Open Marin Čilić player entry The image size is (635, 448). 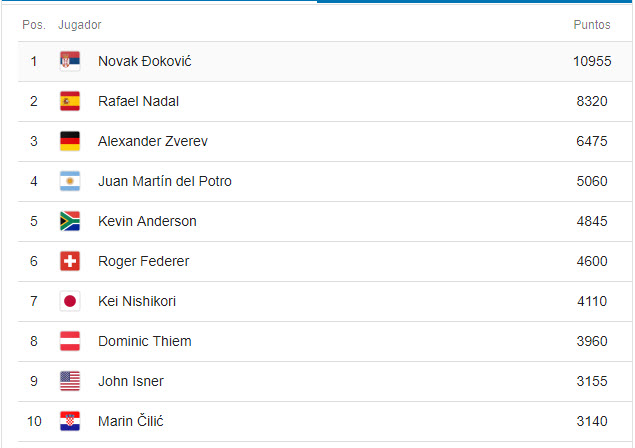pos(130,421)
